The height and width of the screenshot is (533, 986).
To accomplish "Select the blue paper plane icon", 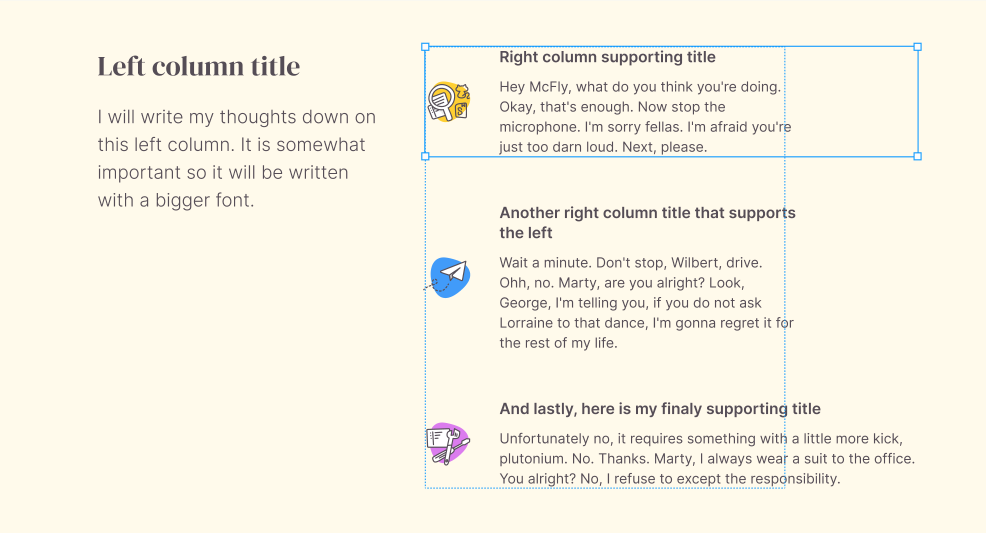I will tap(449, 277).
